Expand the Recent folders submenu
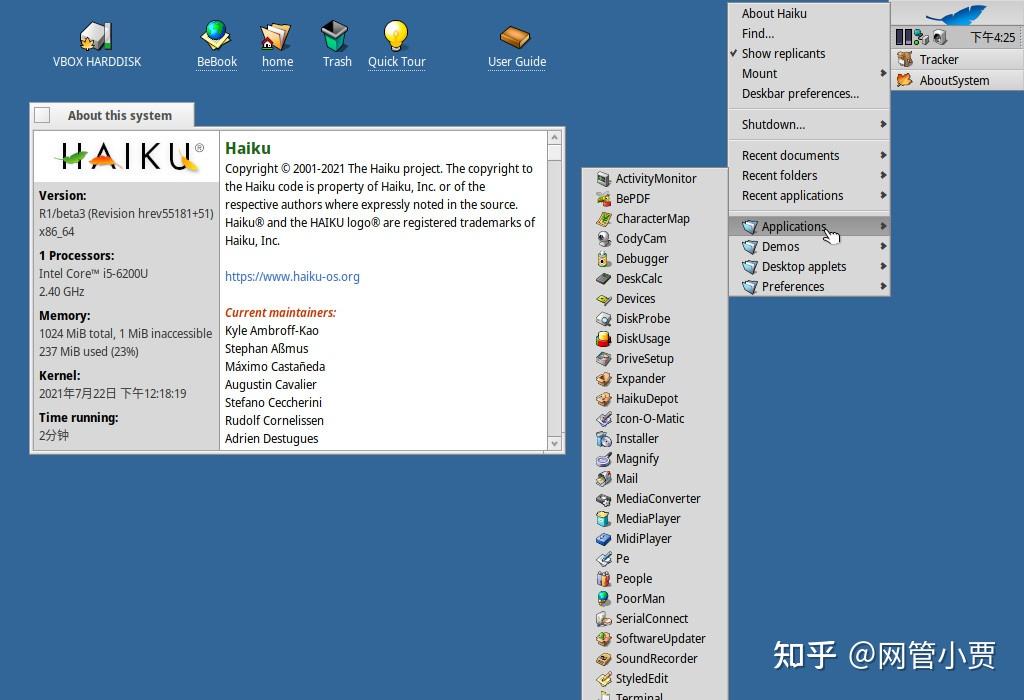 click(809, 176)
